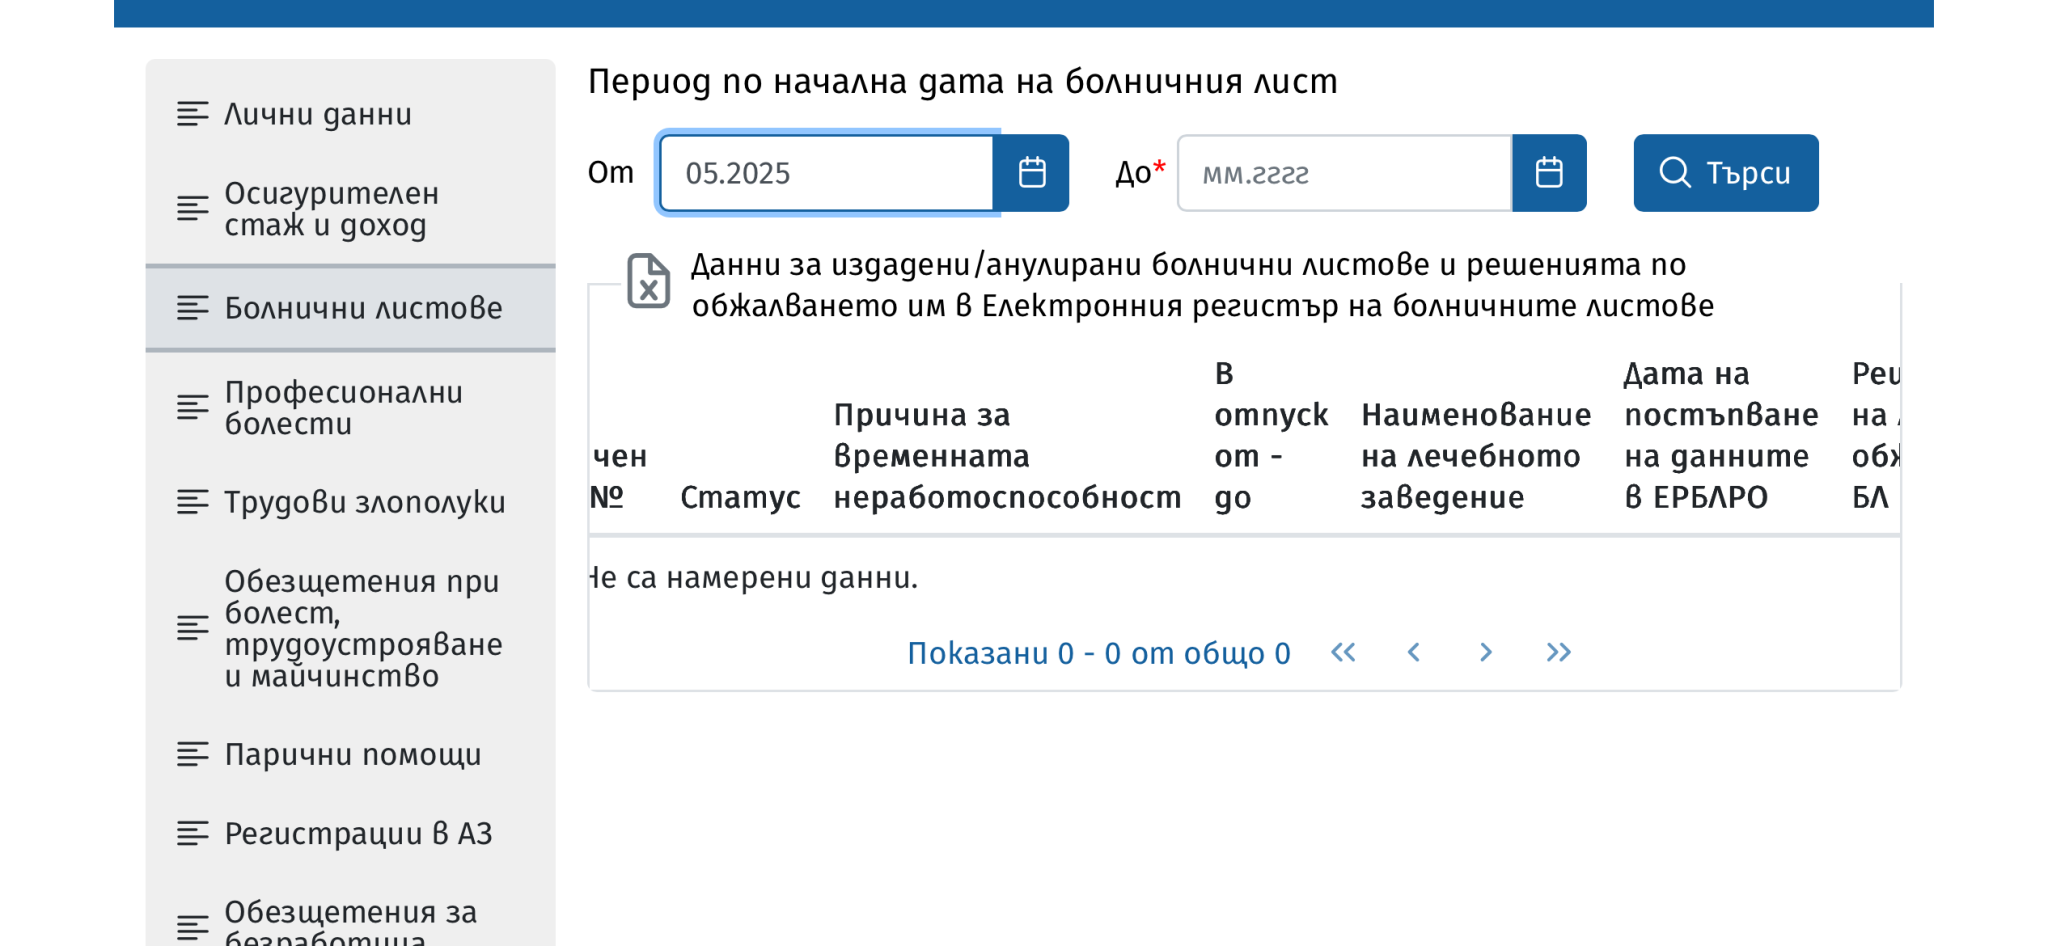Open calendar picker for the 'До' date
The width and height of the screenshot is (2048, 946).
1549,173
